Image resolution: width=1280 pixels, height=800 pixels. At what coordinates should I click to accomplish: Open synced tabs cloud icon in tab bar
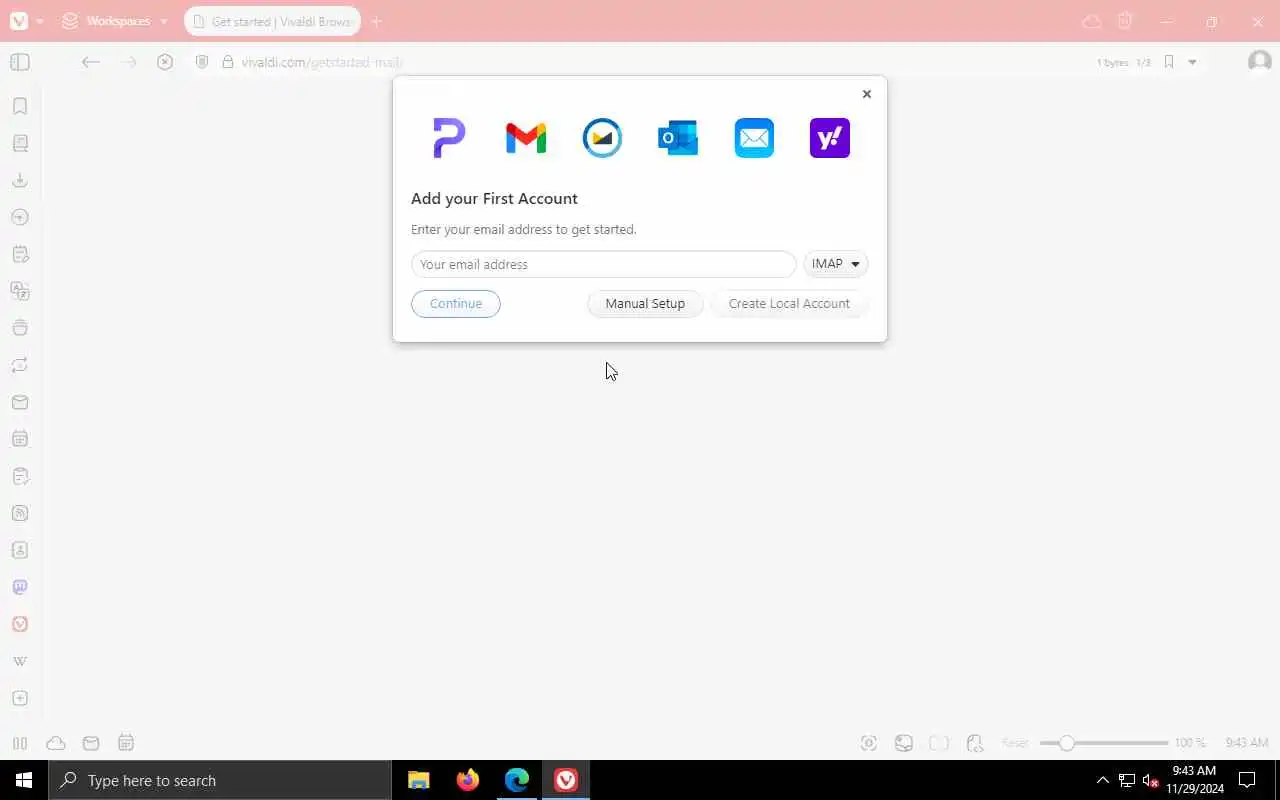pos(1092,21)
